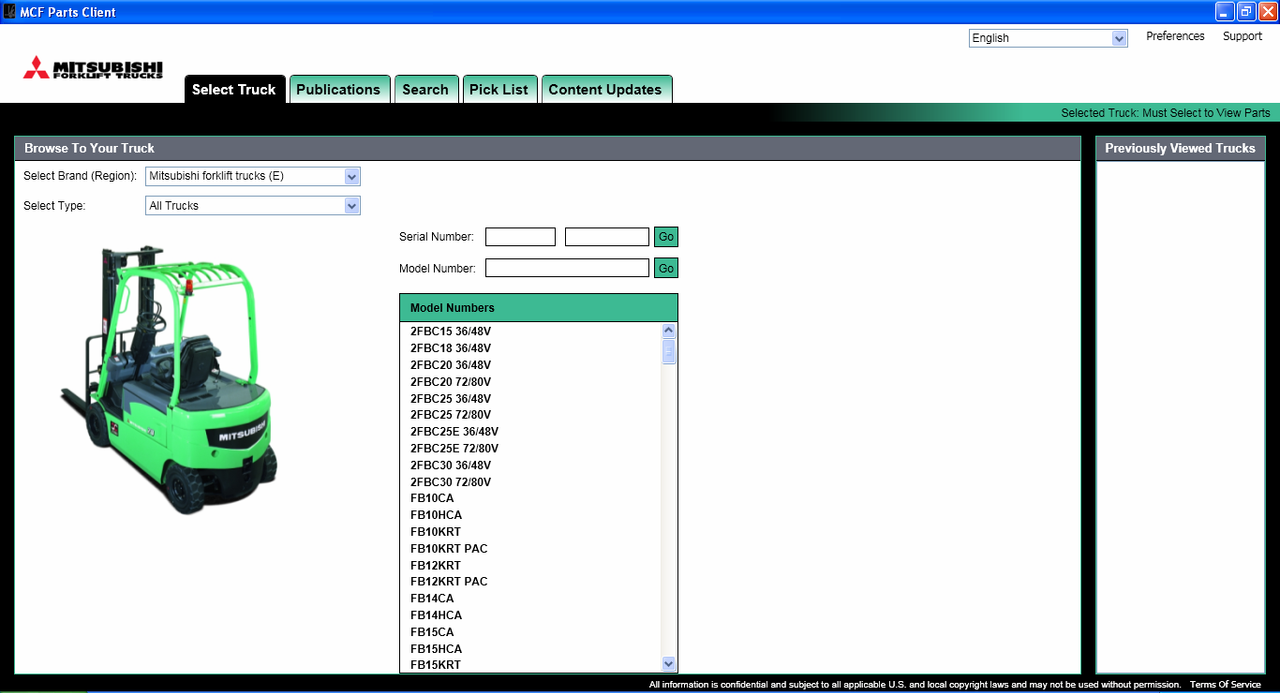
Task: Click the model list scroll up arrow
Action: coord(669,330)
